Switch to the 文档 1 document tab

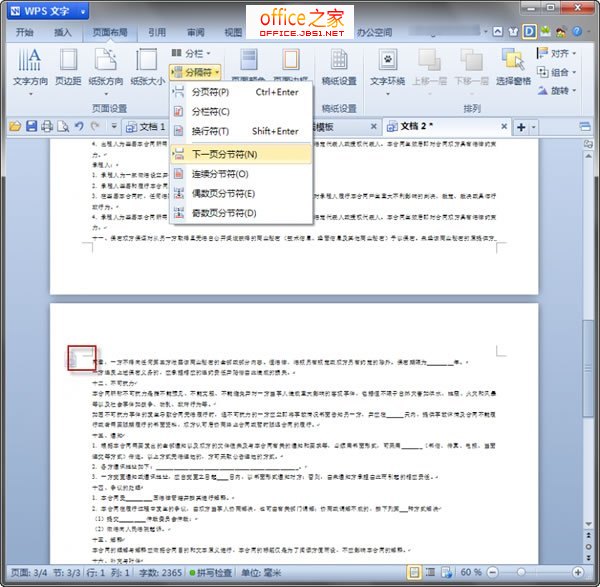145,127
